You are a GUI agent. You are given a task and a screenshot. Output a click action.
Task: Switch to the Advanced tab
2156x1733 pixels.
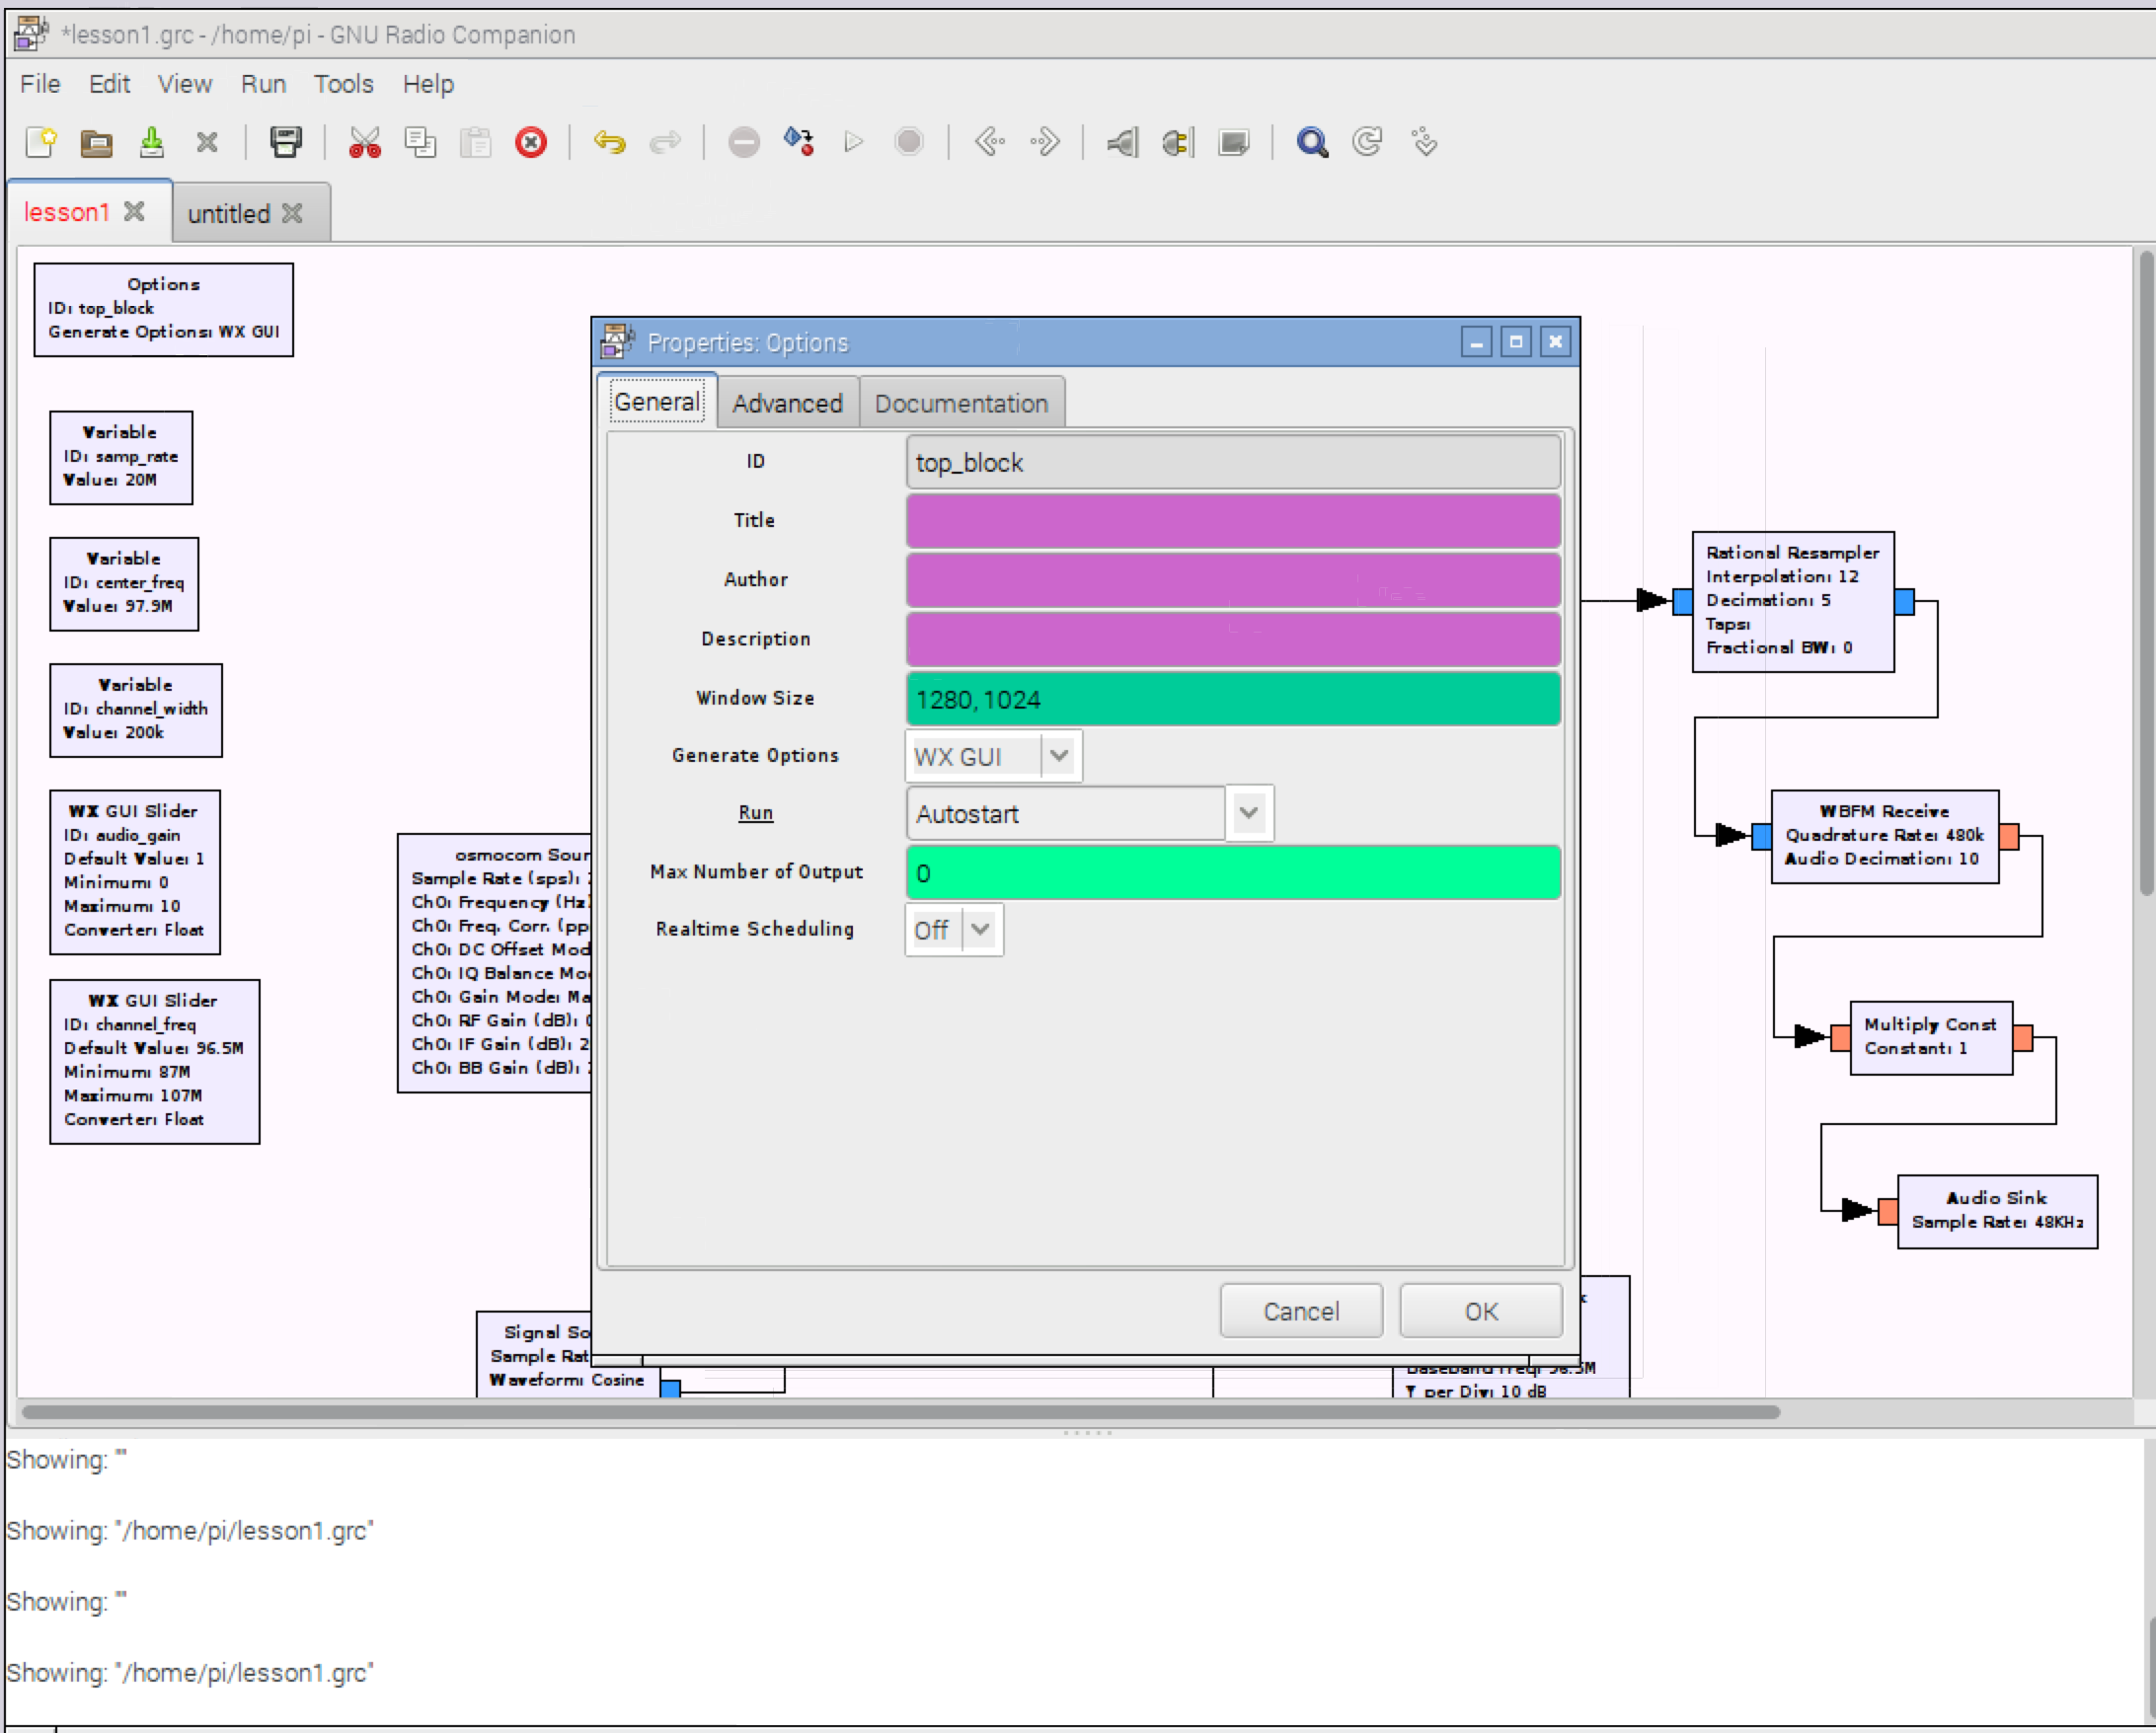click(787, 402)
